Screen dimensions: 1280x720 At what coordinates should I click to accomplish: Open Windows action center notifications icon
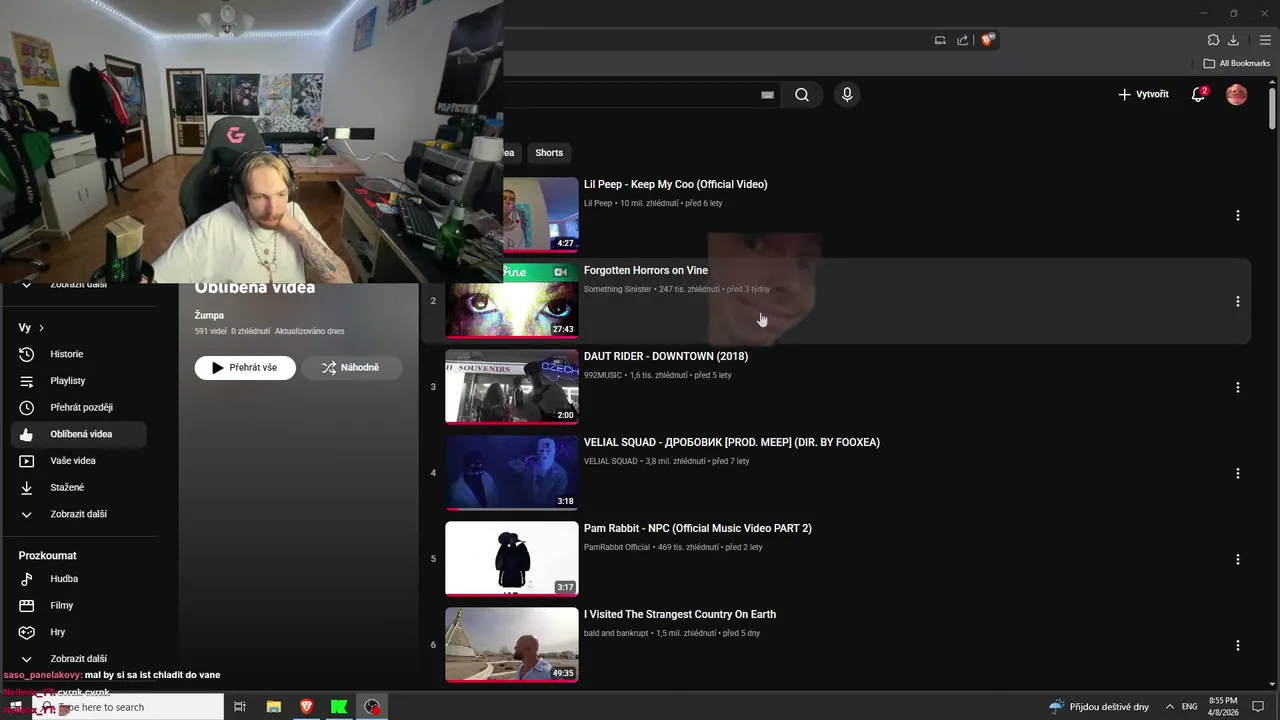point(1258,707)
